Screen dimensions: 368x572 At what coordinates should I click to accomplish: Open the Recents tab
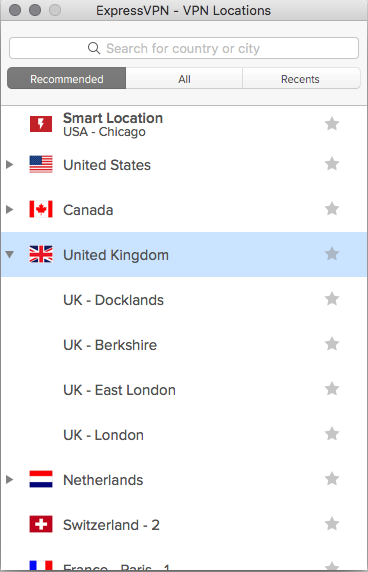point(301,78)
